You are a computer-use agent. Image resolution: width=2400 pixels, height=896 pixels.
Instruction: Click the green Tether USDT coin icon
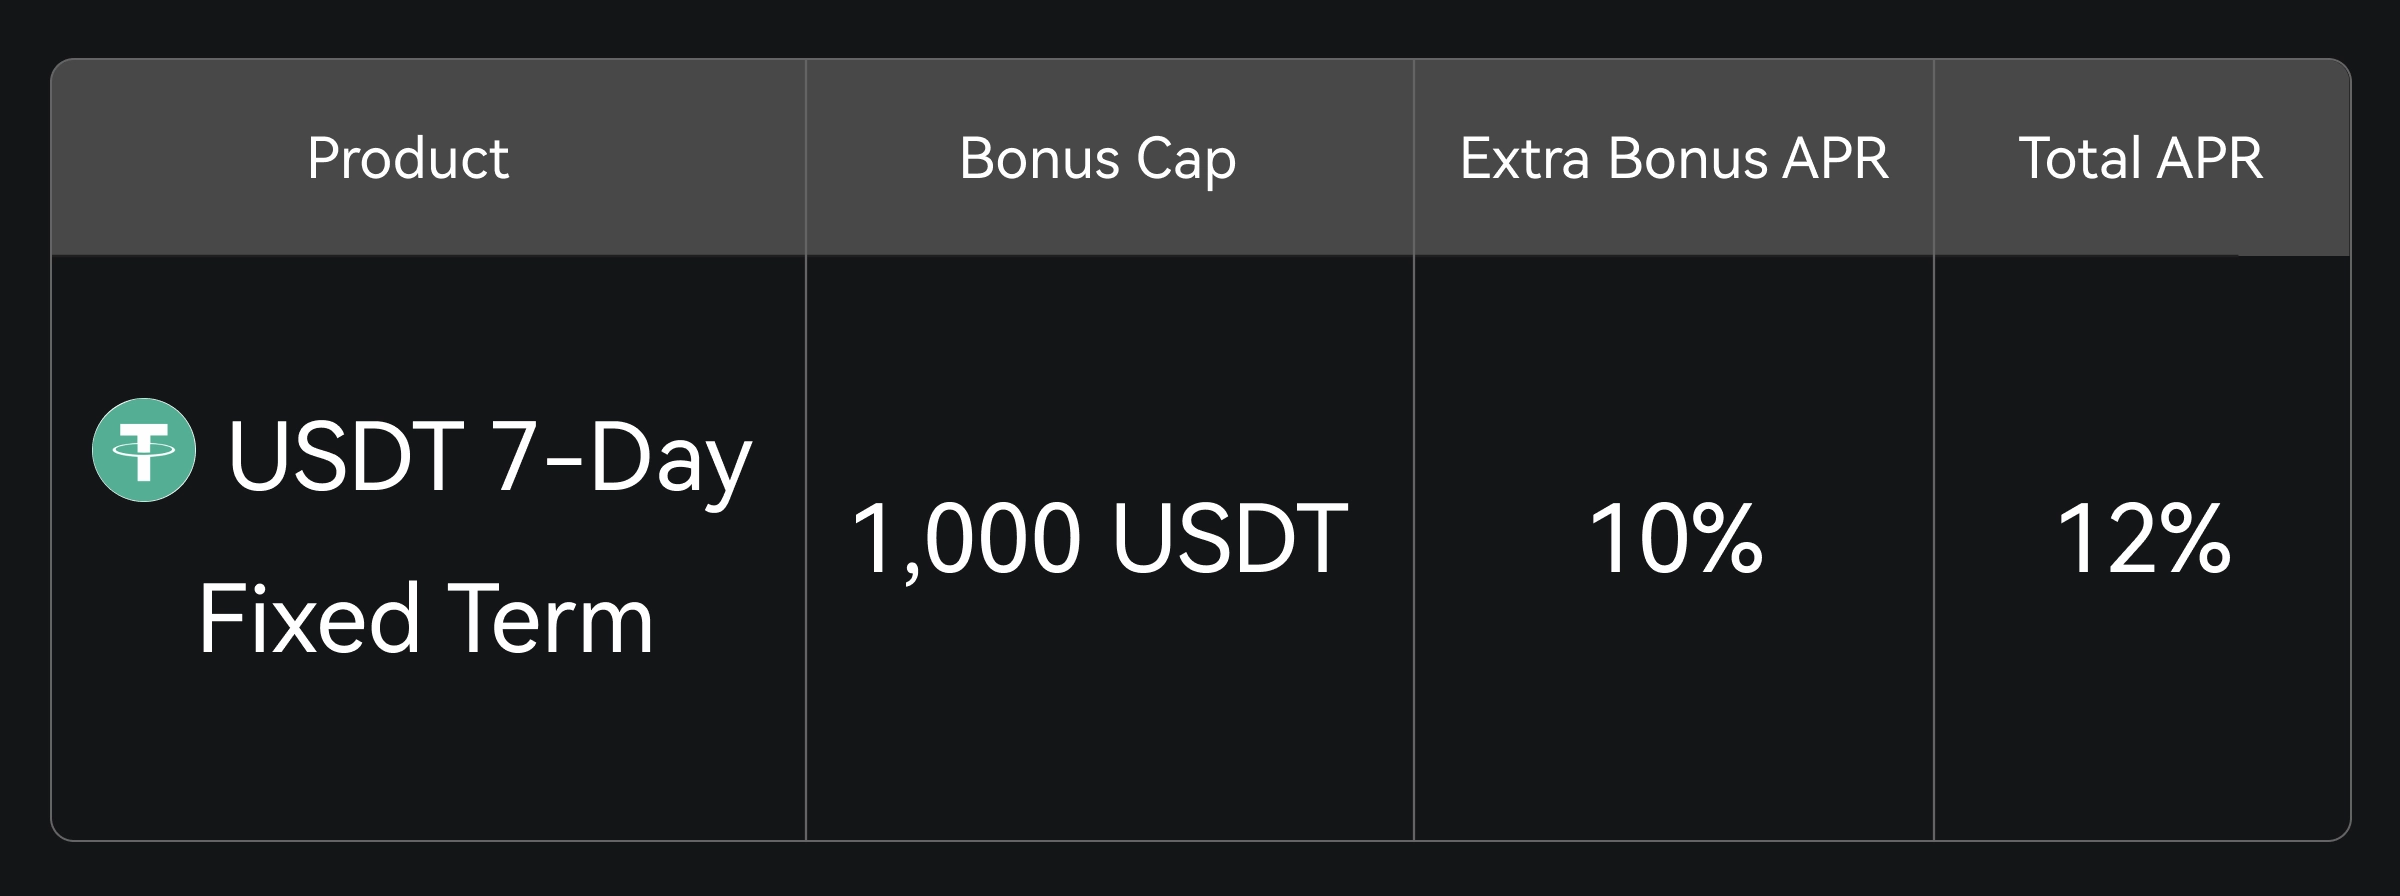144,450
